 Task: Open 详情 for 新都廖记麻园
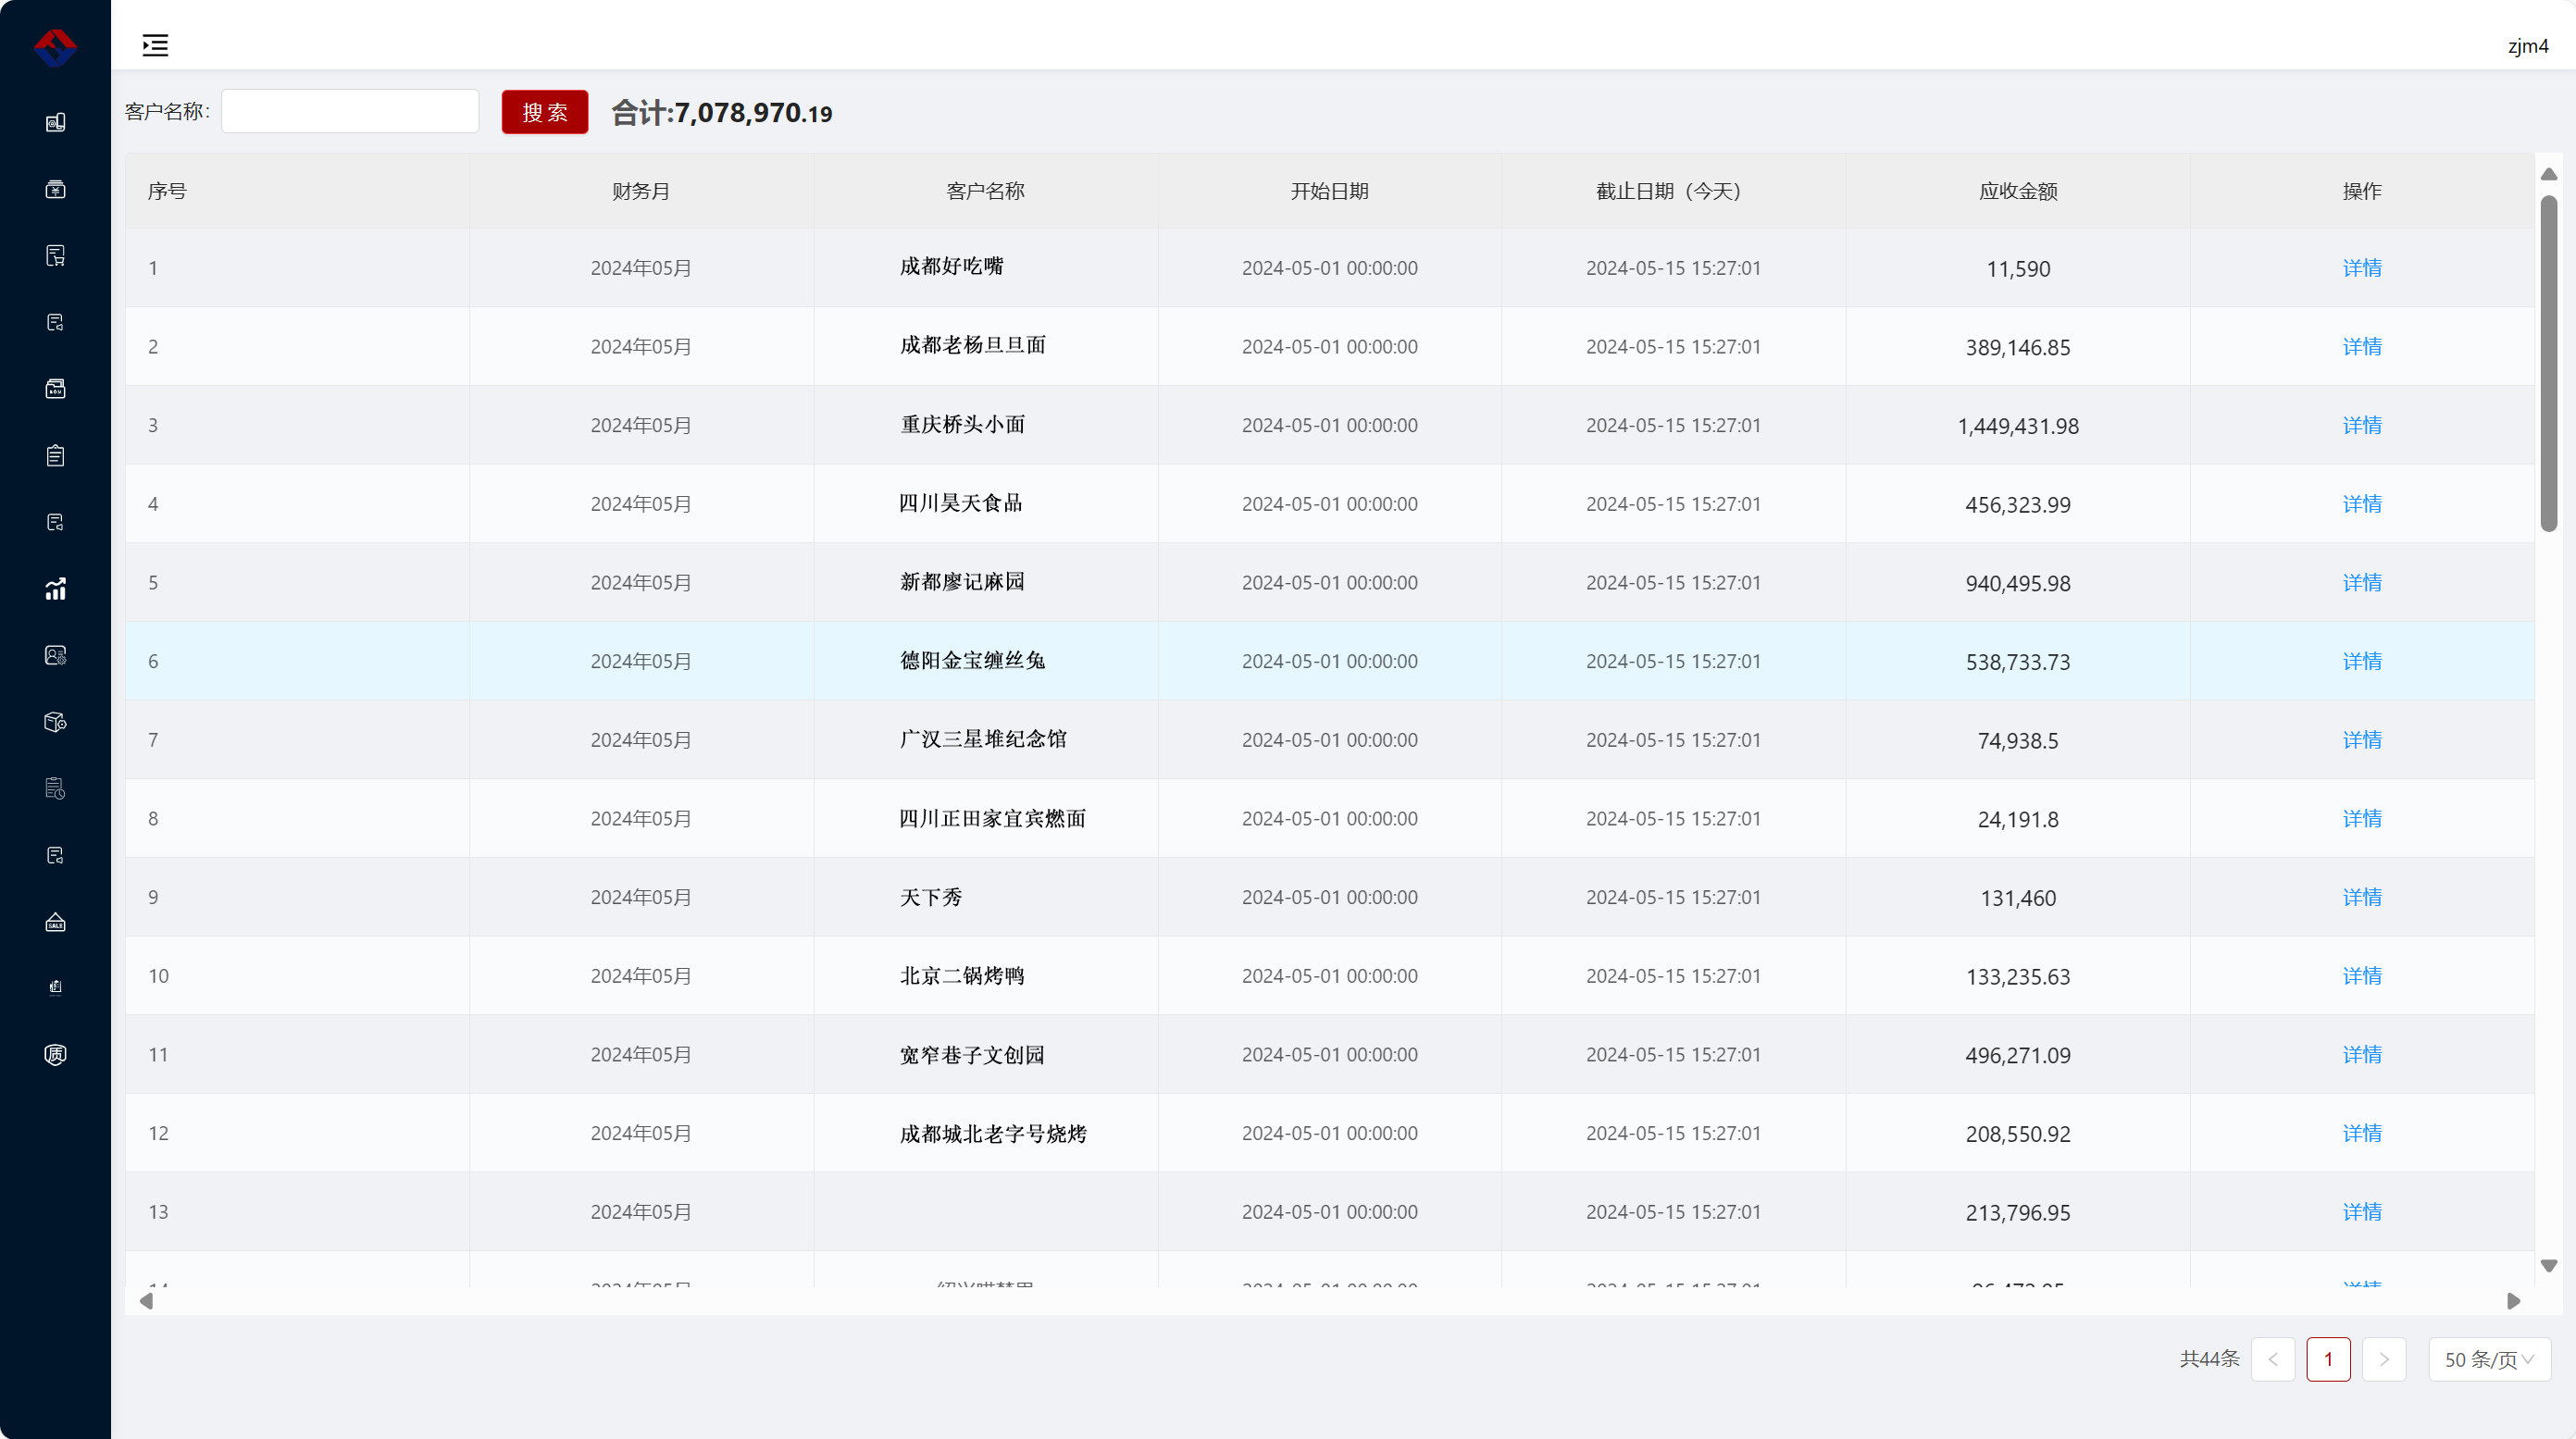coord(2362,583)
